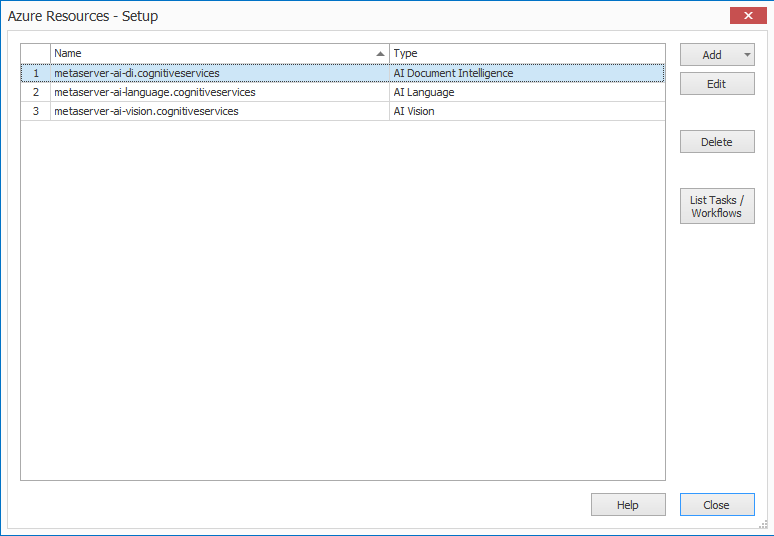Image resolution: width=774 pixels, height=536 pixels.
Task: Sort by the Name column header
Action: pos(220,53)
